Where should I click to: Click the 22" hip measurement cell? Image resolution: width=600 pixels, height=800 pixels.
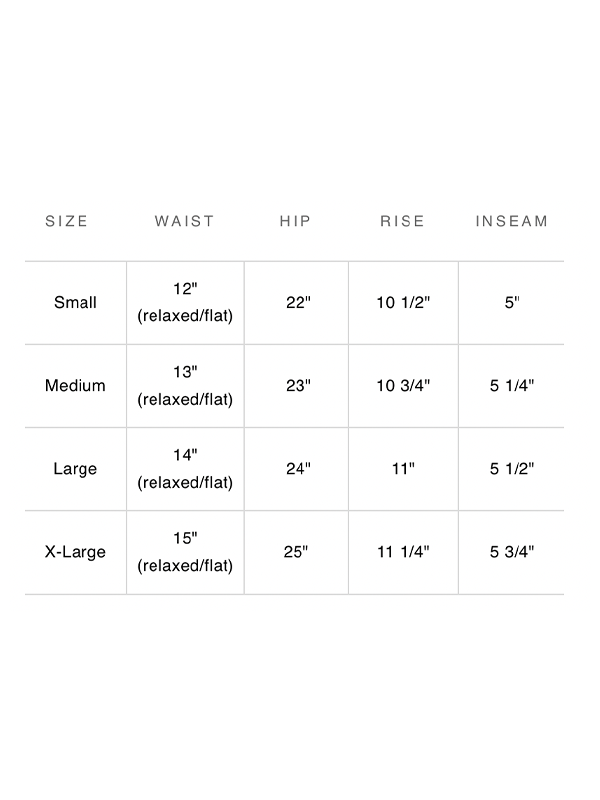(x=298, y=303)
